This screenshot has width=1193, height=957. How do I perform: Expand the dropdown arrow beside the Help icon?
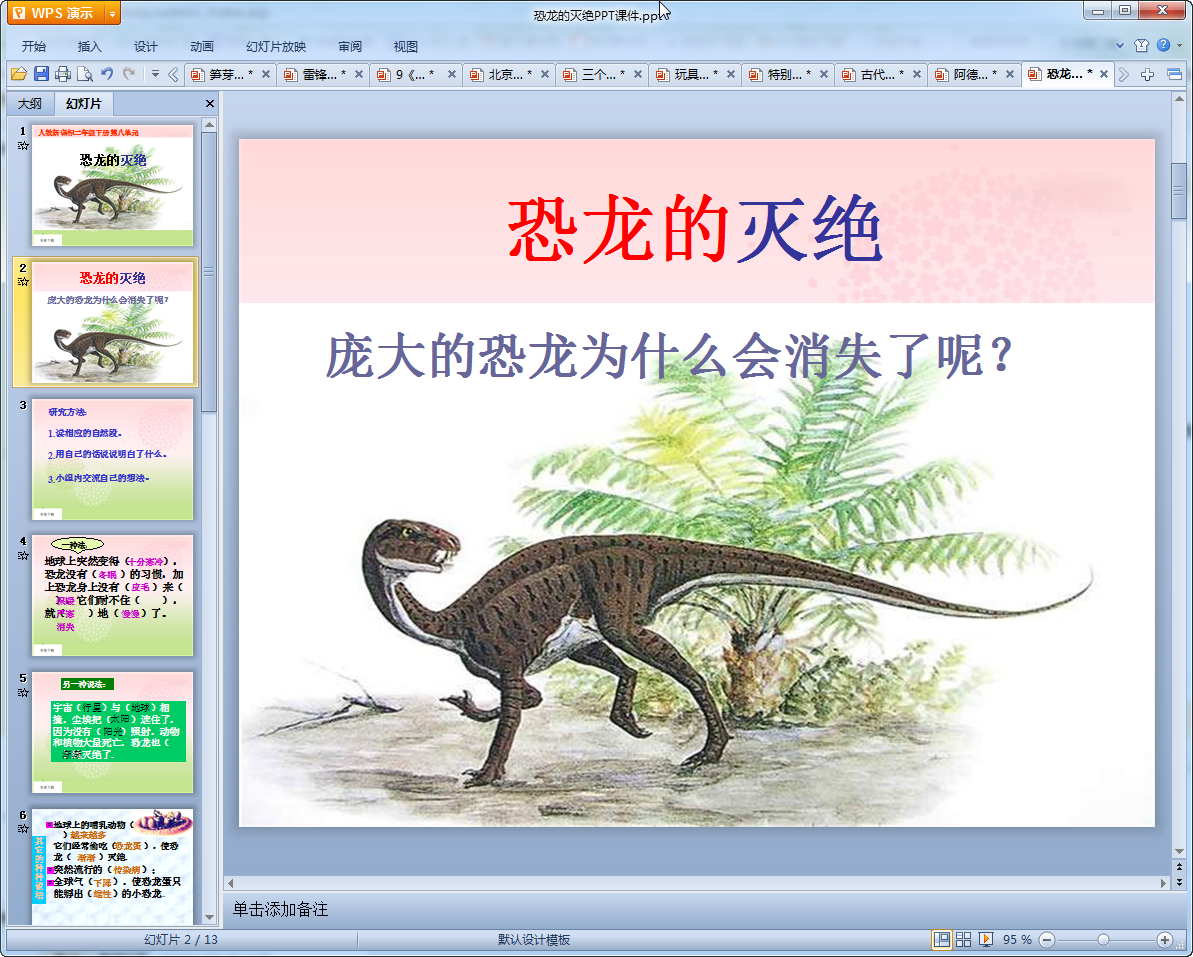point(1179,46)
